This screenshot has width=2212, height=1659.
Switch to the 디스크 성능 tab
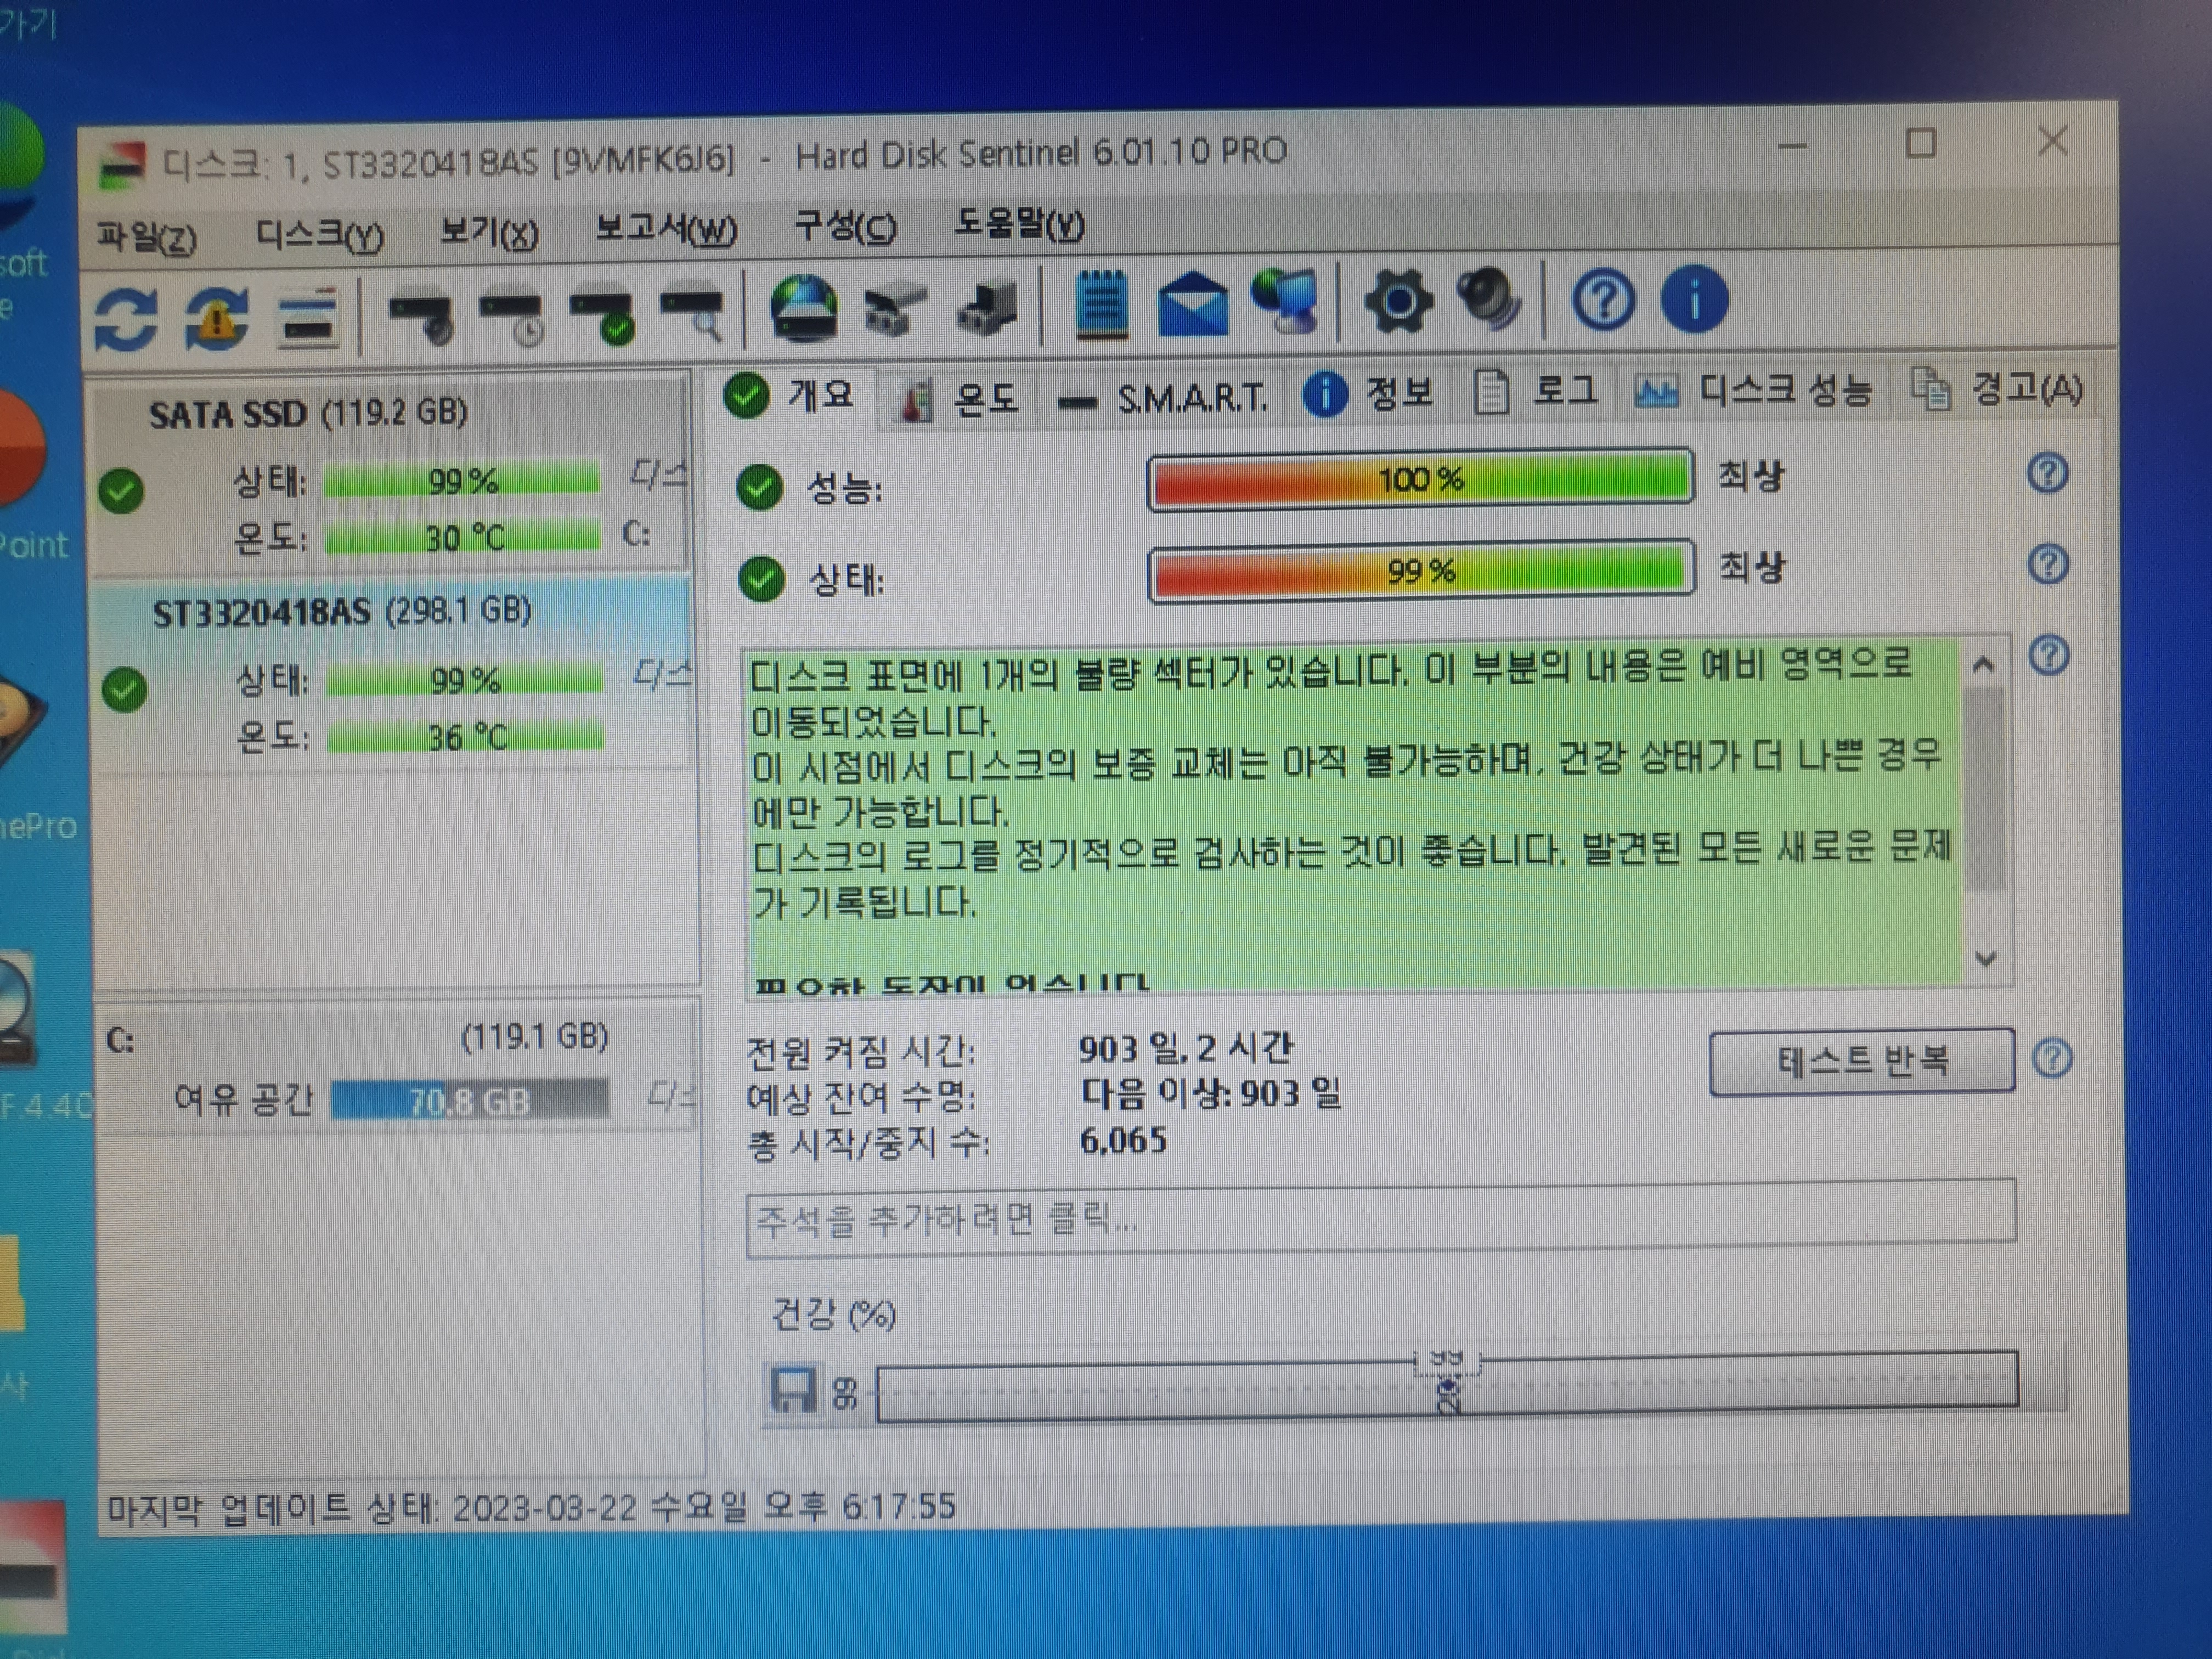[x=1753, y=389]
